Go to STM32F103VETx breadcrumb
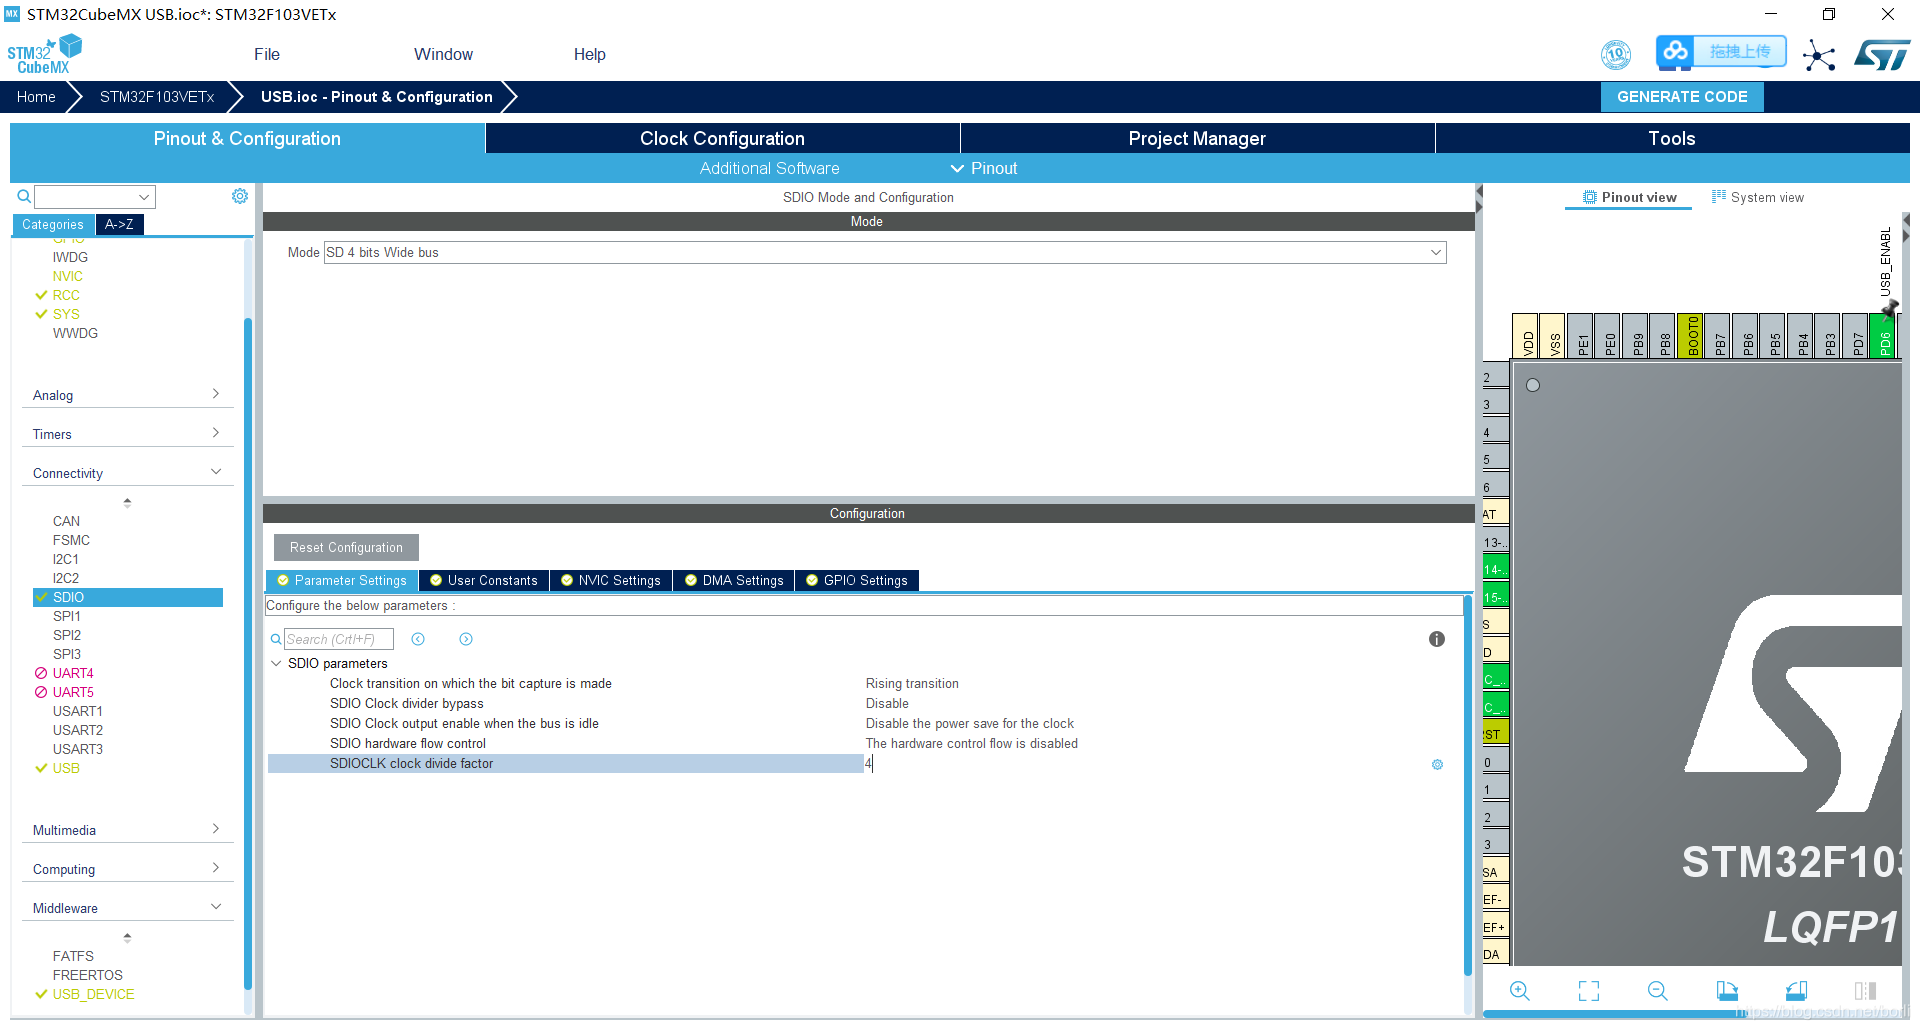Viewport: 1920px width, 1030px height. 157,97
